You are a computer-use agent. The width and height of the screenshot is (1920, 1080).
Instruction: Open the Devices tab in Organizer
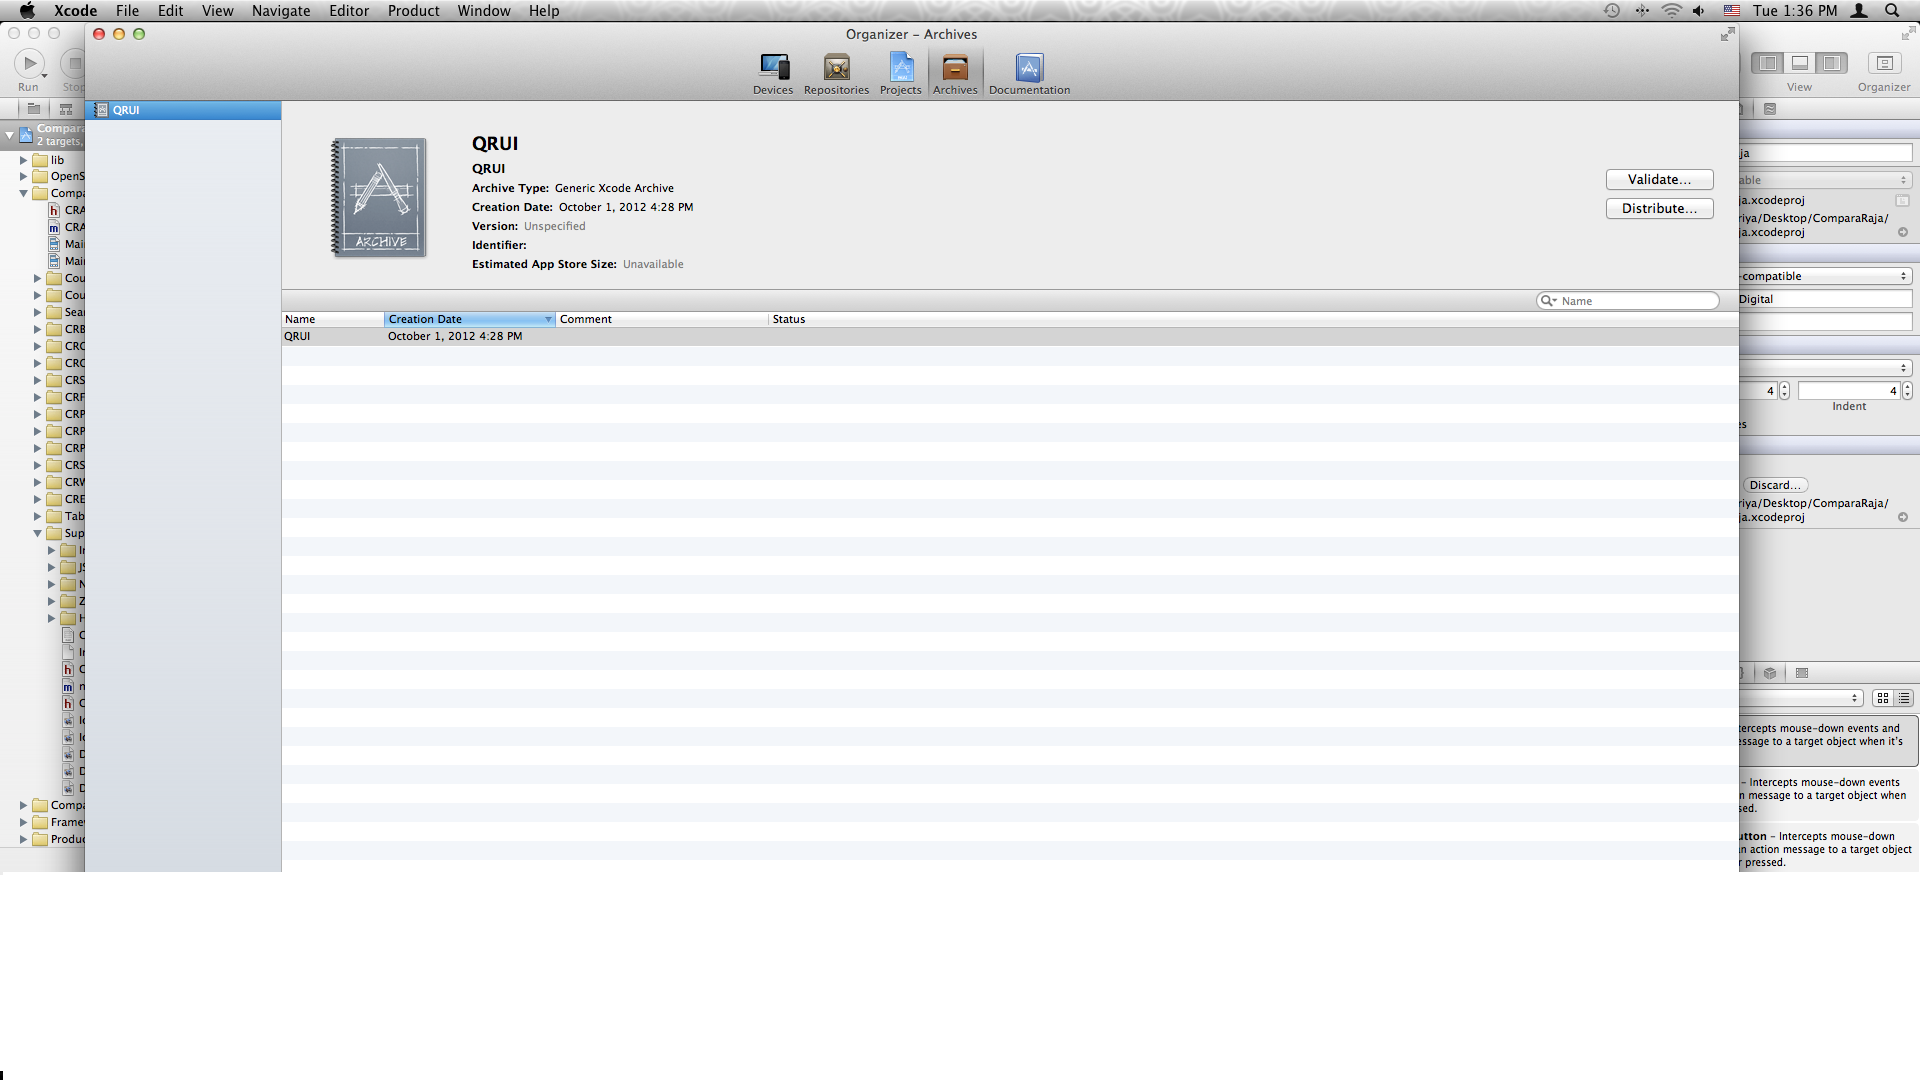coord(773,74)
